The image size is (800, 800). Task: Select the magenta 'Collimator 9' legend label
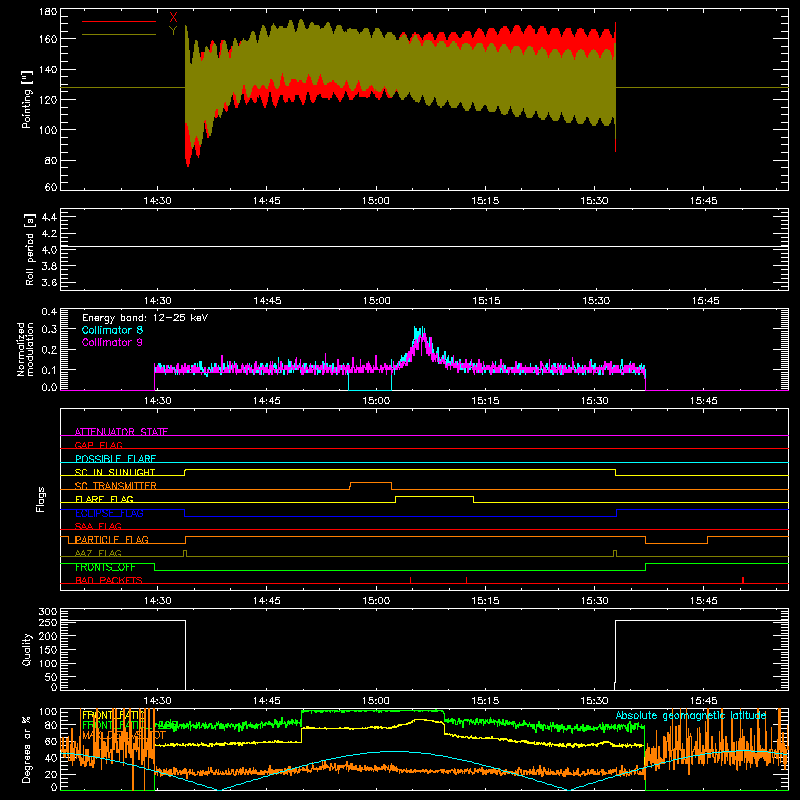pyautogui.click(x=112, y=342)
